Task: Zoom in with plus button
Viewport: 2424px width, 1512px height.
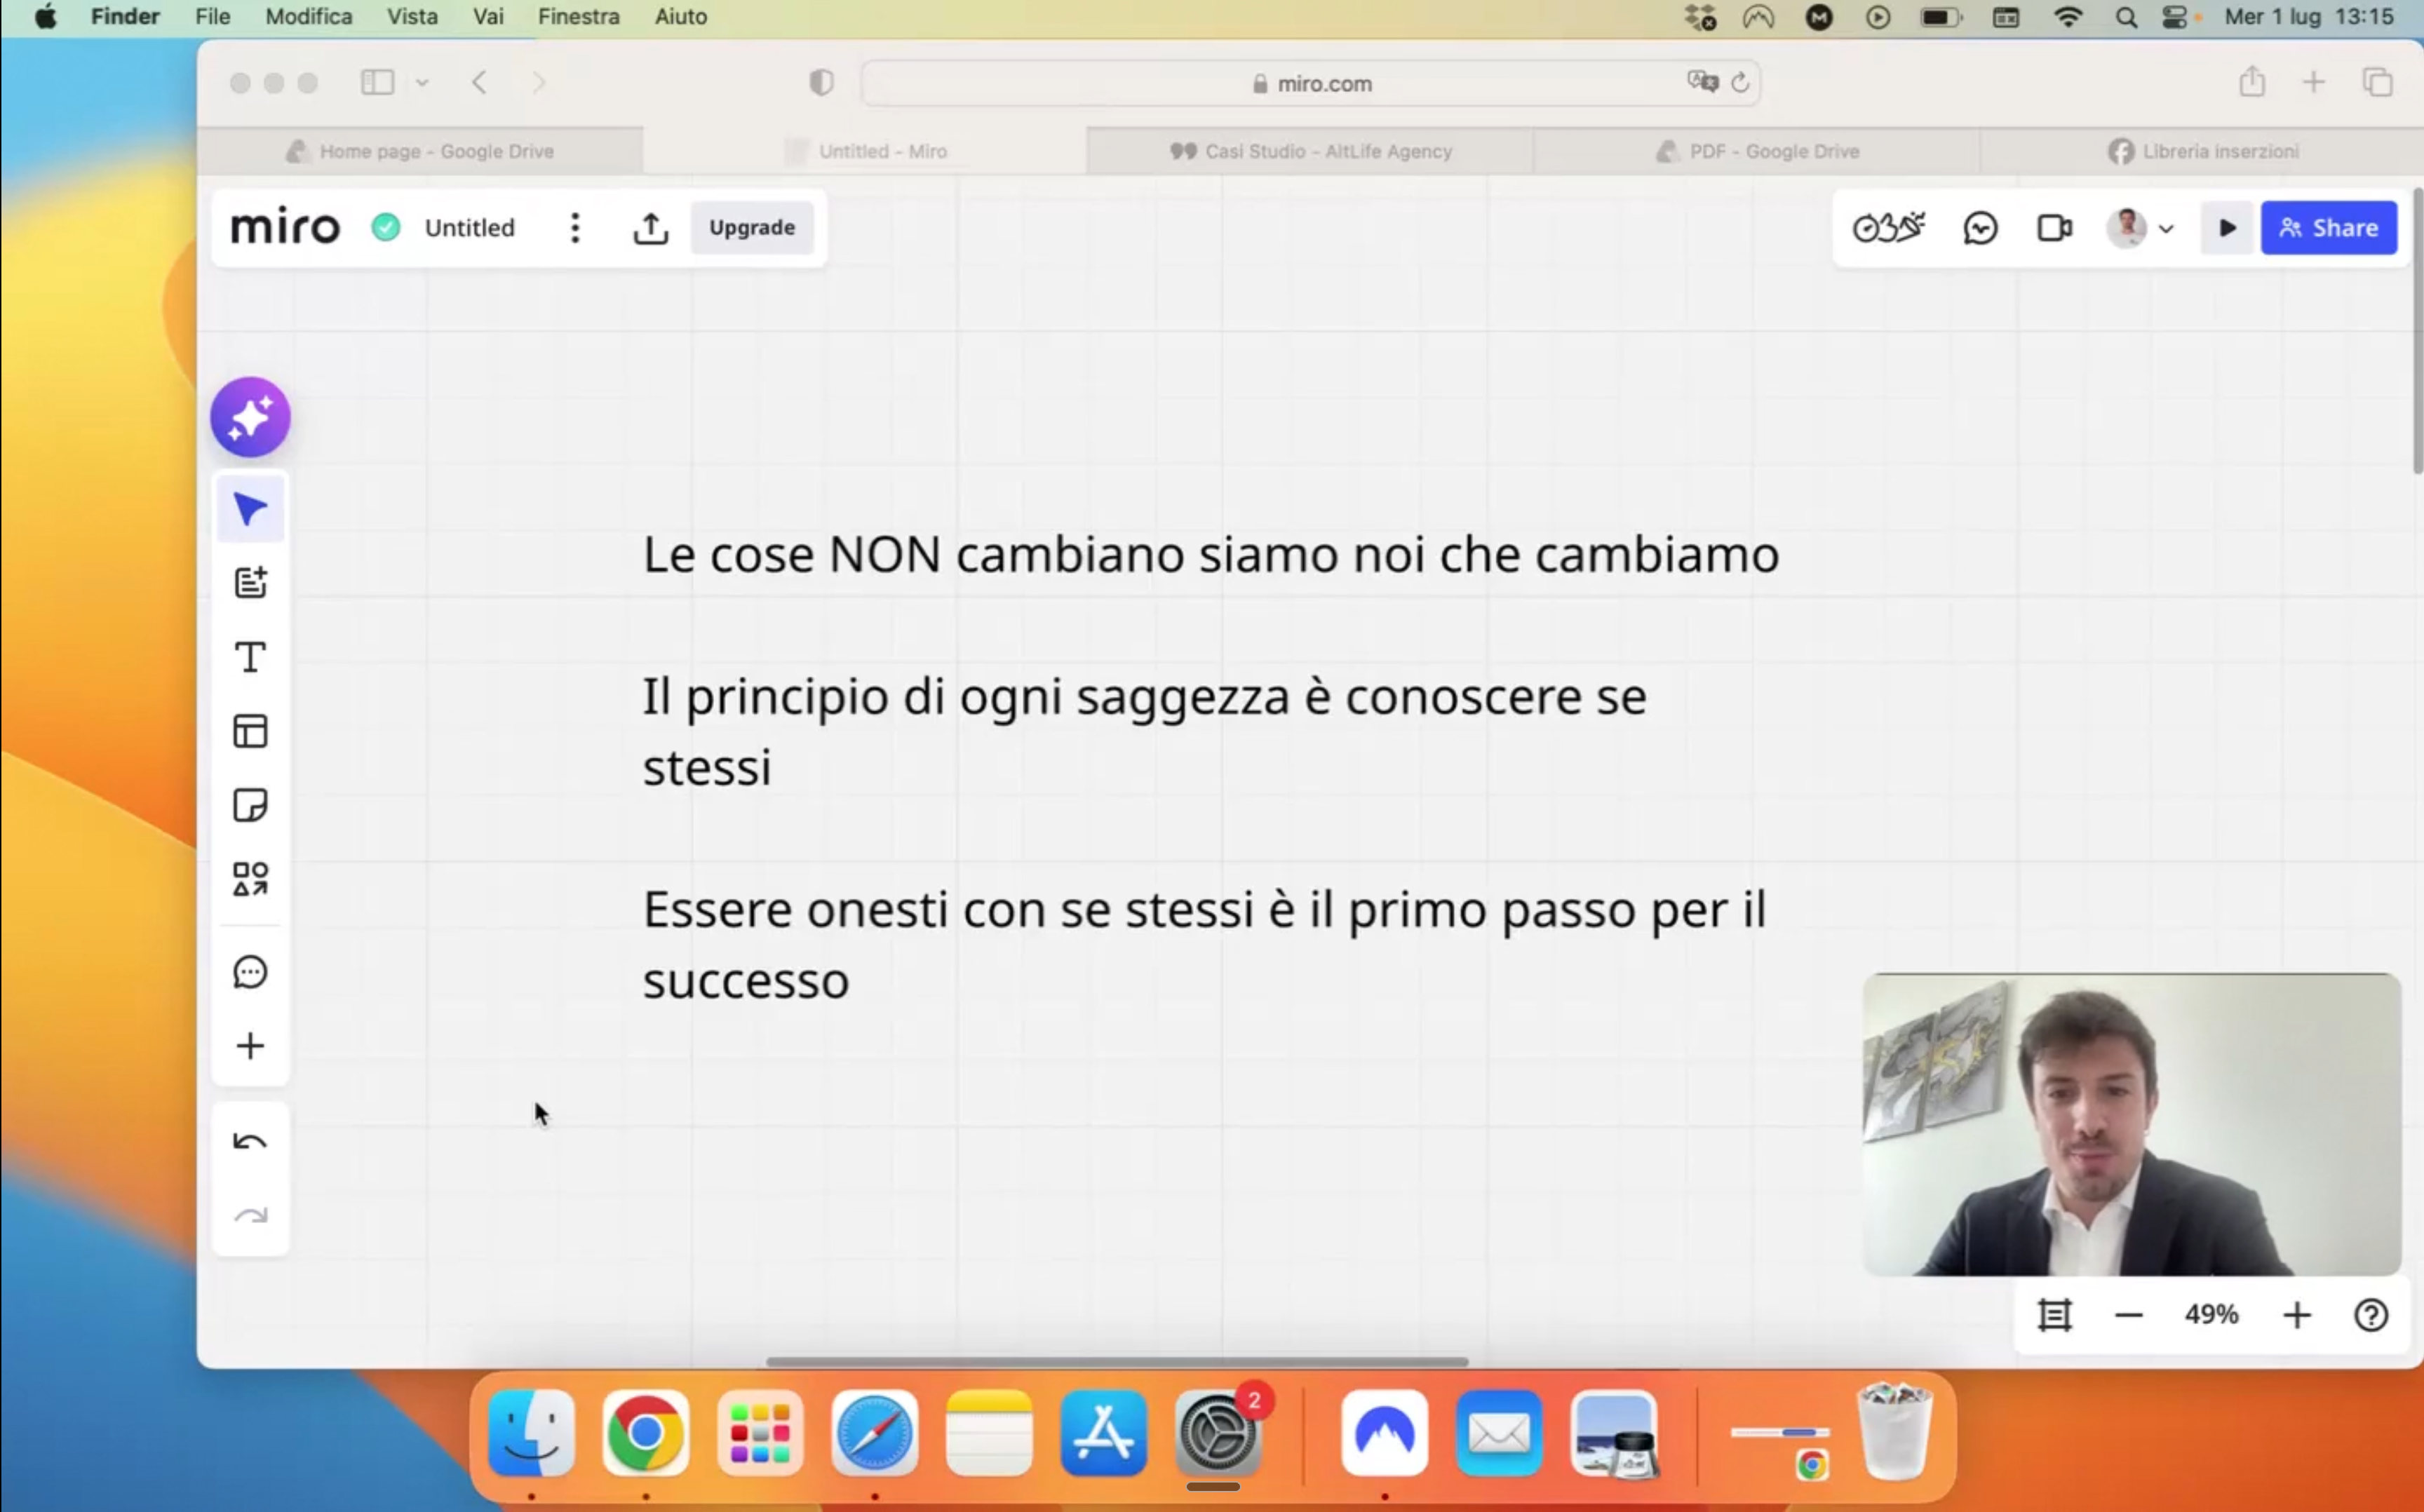Action: click(2297, 1315)
